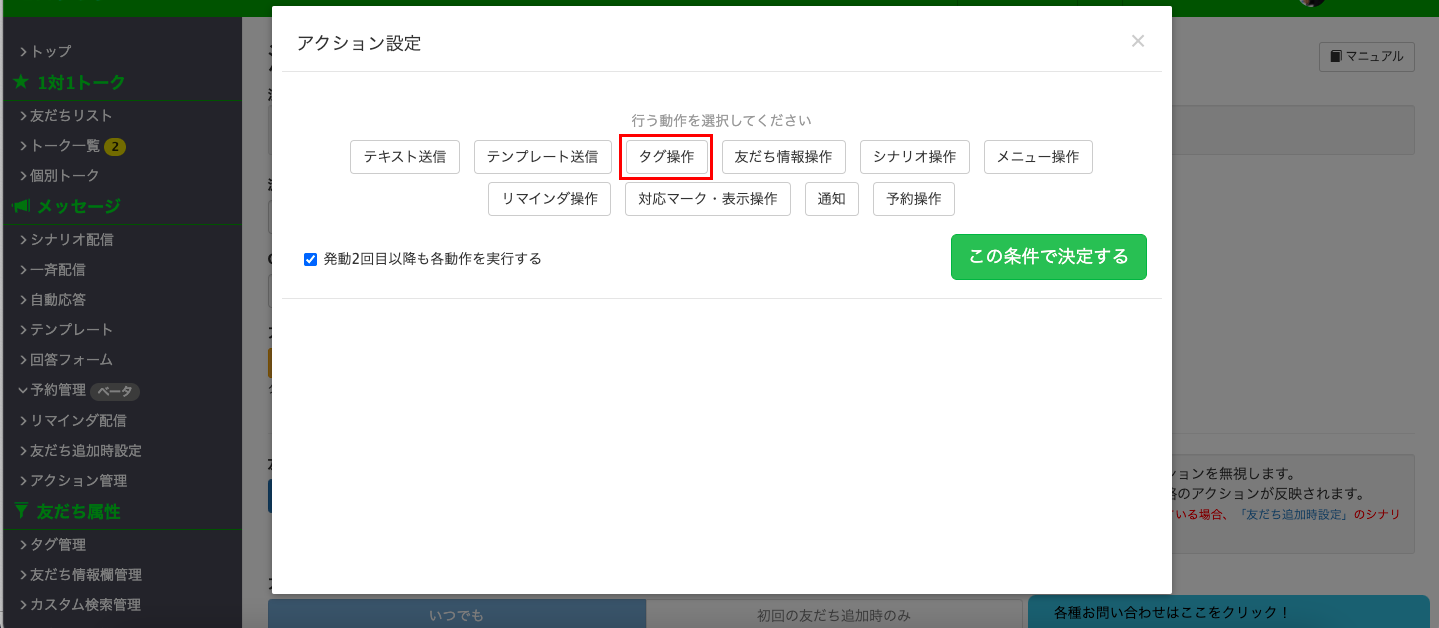
Task: Go to タグ管理 in sidebar
Action: [58, 545]
